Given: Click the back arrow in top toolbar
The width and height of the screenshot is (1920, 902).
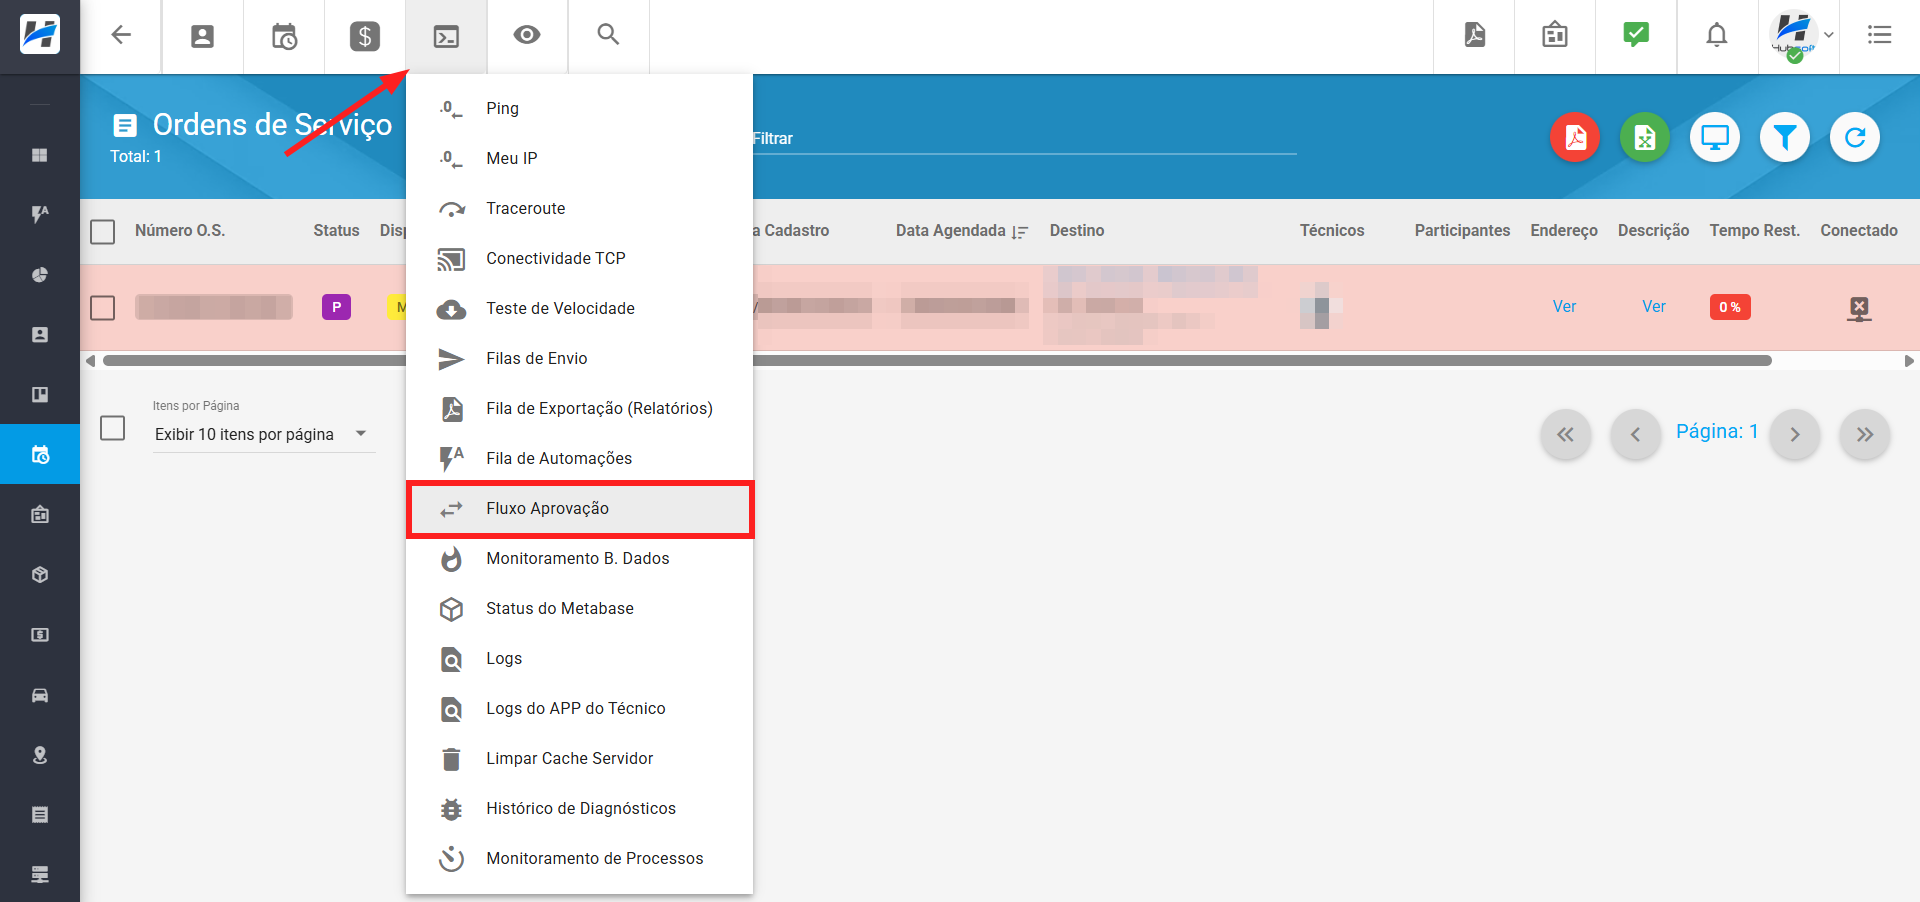Looking at the screenshot, I should pyautogui.click(x=121, y=36).
